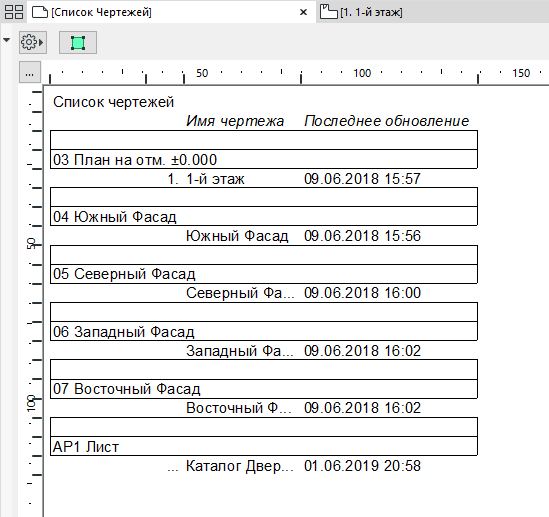
Task: Select row 04 Южный Фасад
Action: tap(264, 216)
